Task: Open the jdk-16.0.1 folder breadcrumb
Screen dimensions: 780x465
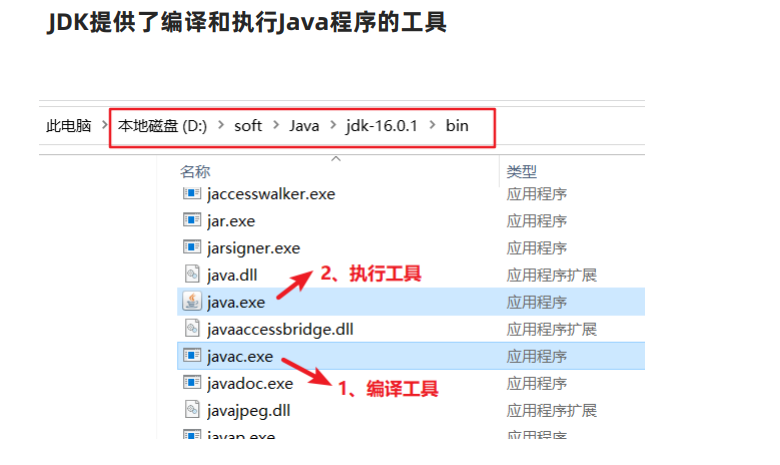Action: pos(382,126)
